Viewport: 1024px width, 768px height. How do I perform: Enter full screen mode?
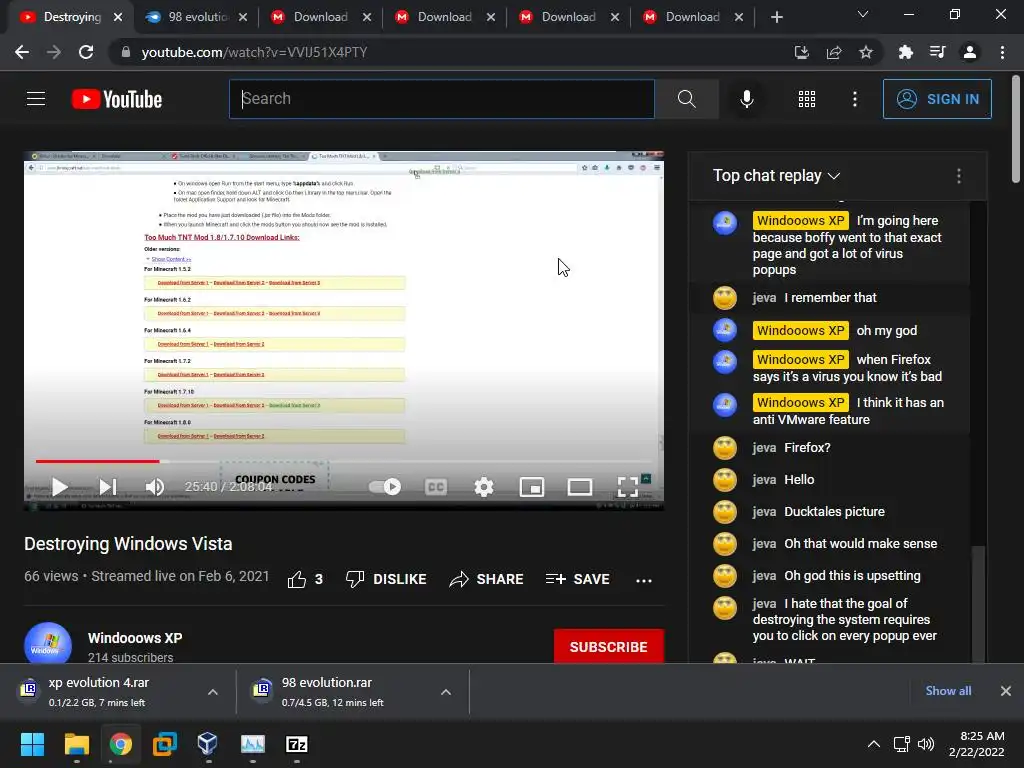(x=628, y=487)
